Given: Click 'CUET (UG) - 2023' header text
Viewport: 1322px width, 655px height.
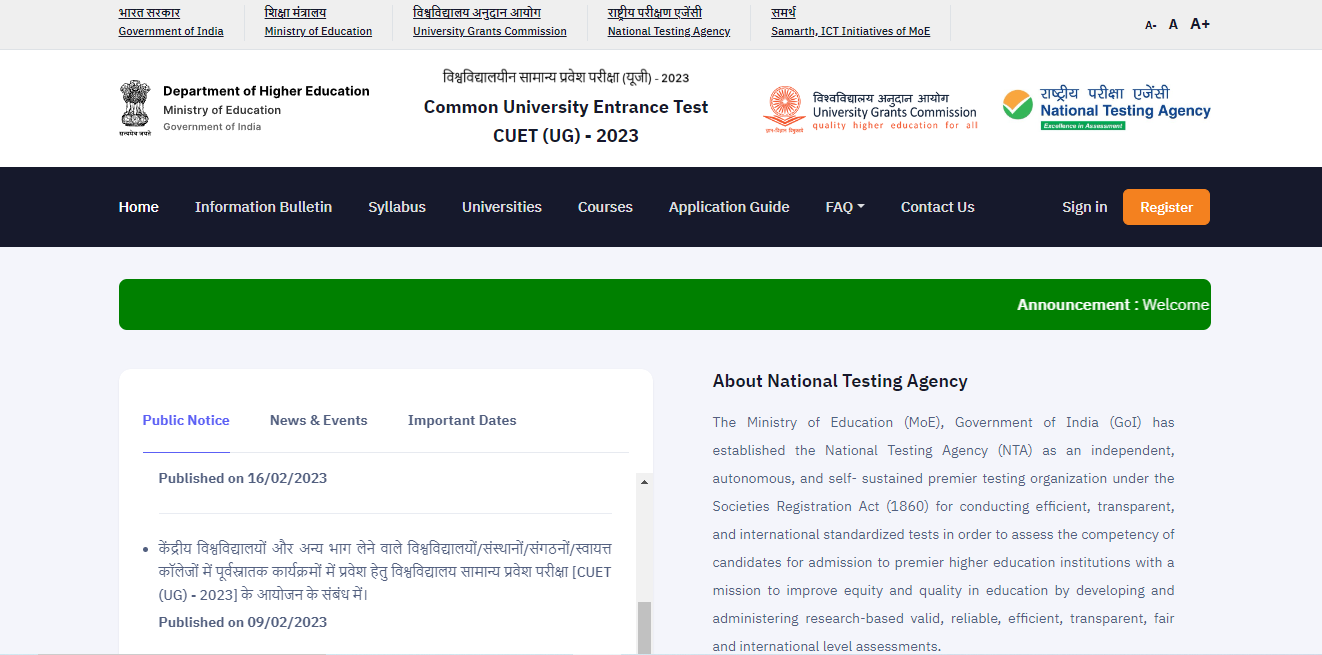Looking at the screenshot, I should coord(566,136).
